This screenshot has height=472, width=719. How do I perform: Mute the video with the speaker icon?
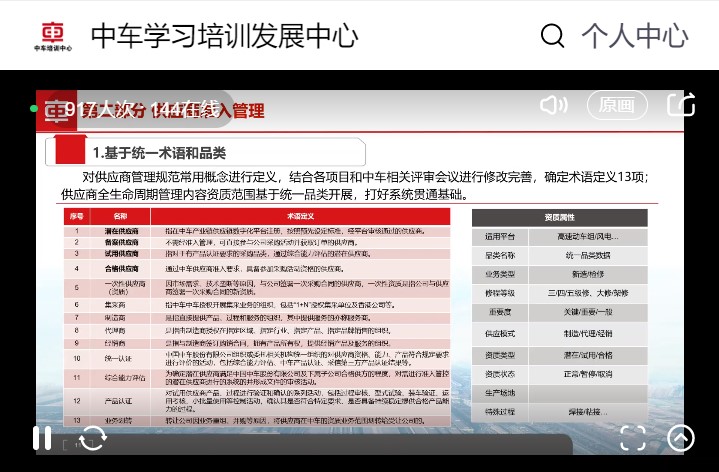(553, 105)
